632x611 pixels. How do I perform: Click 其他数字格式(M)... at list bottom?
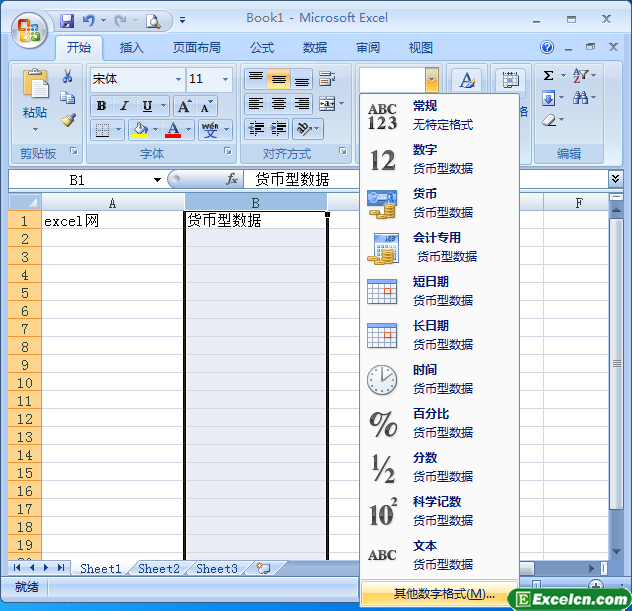click(440, 593)
